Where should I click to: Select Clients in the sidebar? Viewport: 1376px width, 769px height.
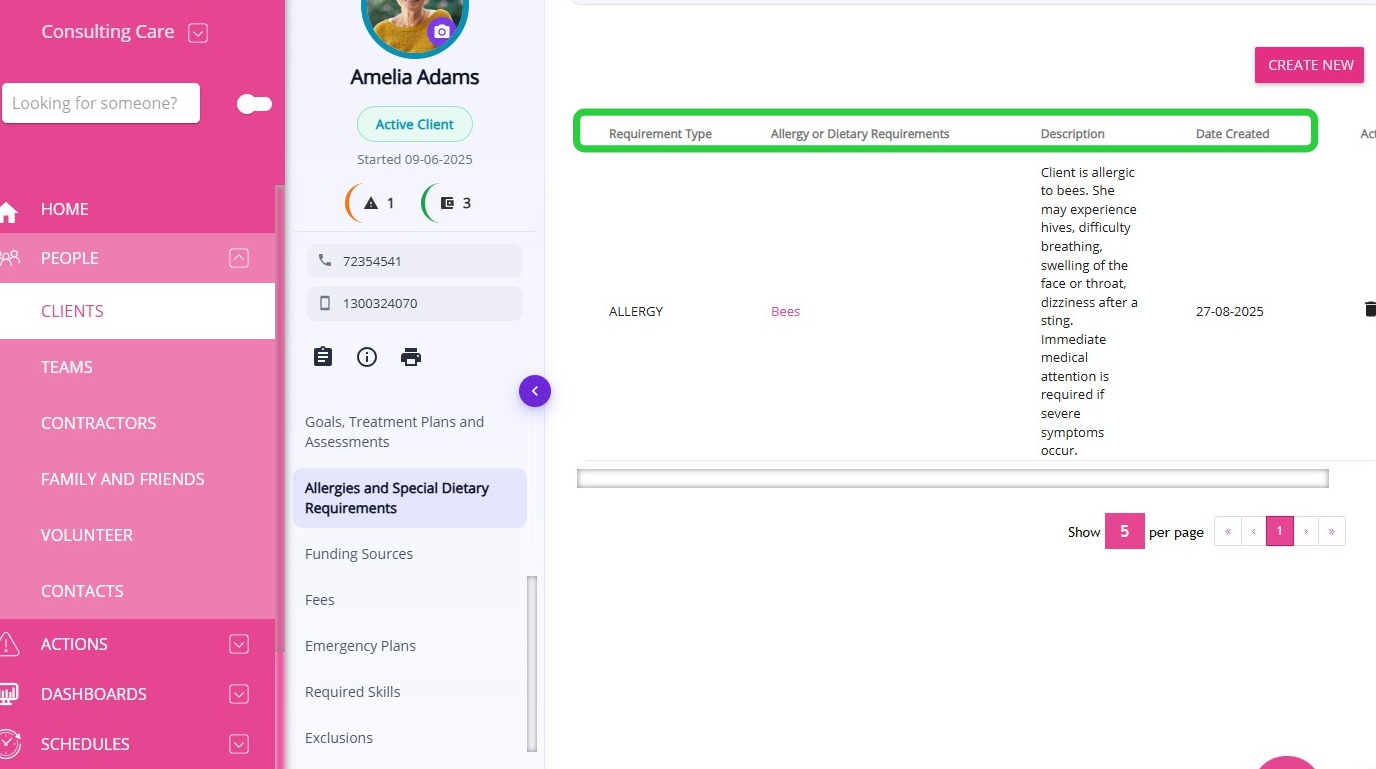pos(137,311)
